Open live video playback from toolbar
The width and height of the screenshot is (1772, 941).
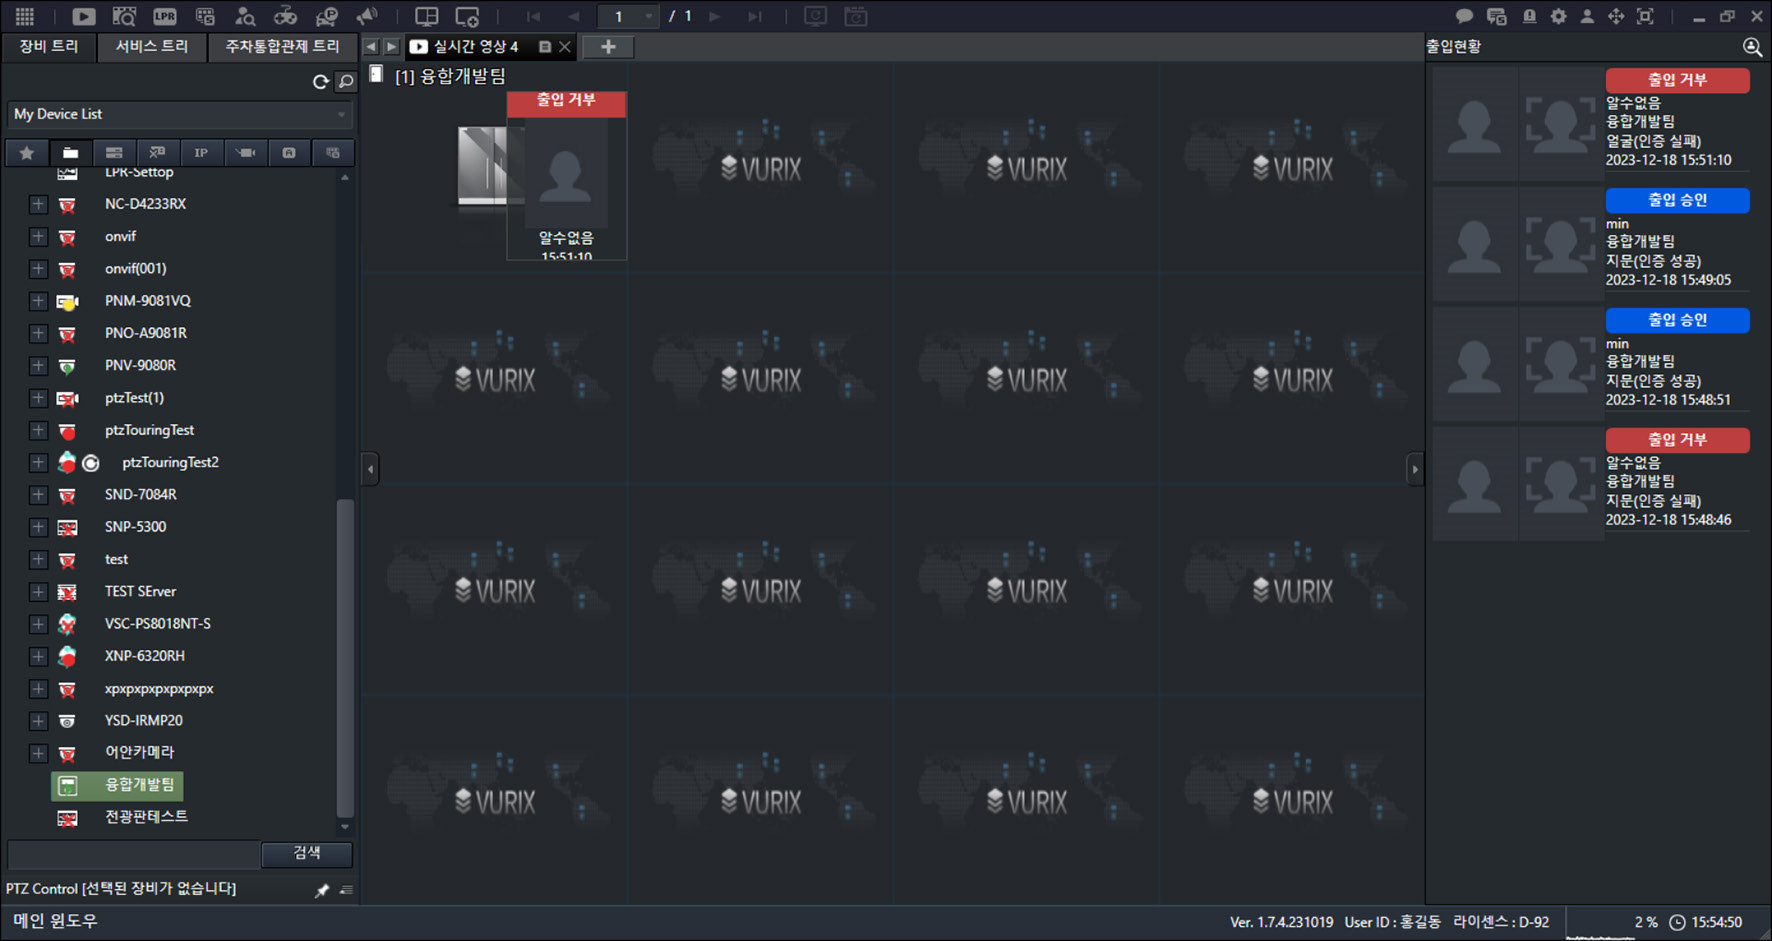click(84, 16)
